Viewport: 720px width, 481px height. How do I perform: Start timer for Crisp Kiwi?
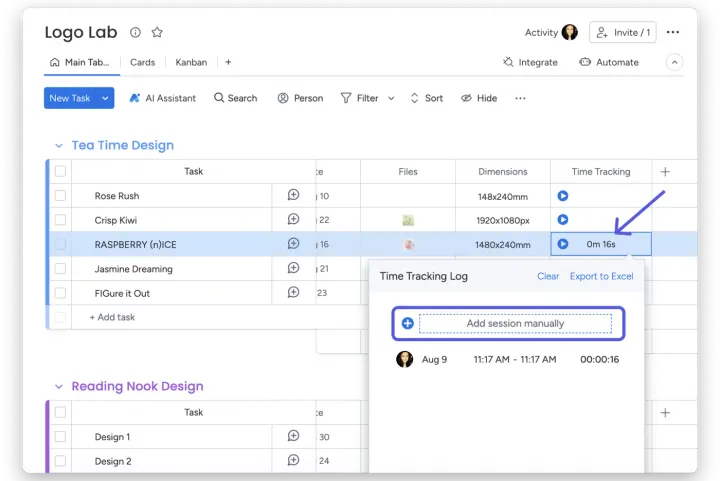click(562, 219)
